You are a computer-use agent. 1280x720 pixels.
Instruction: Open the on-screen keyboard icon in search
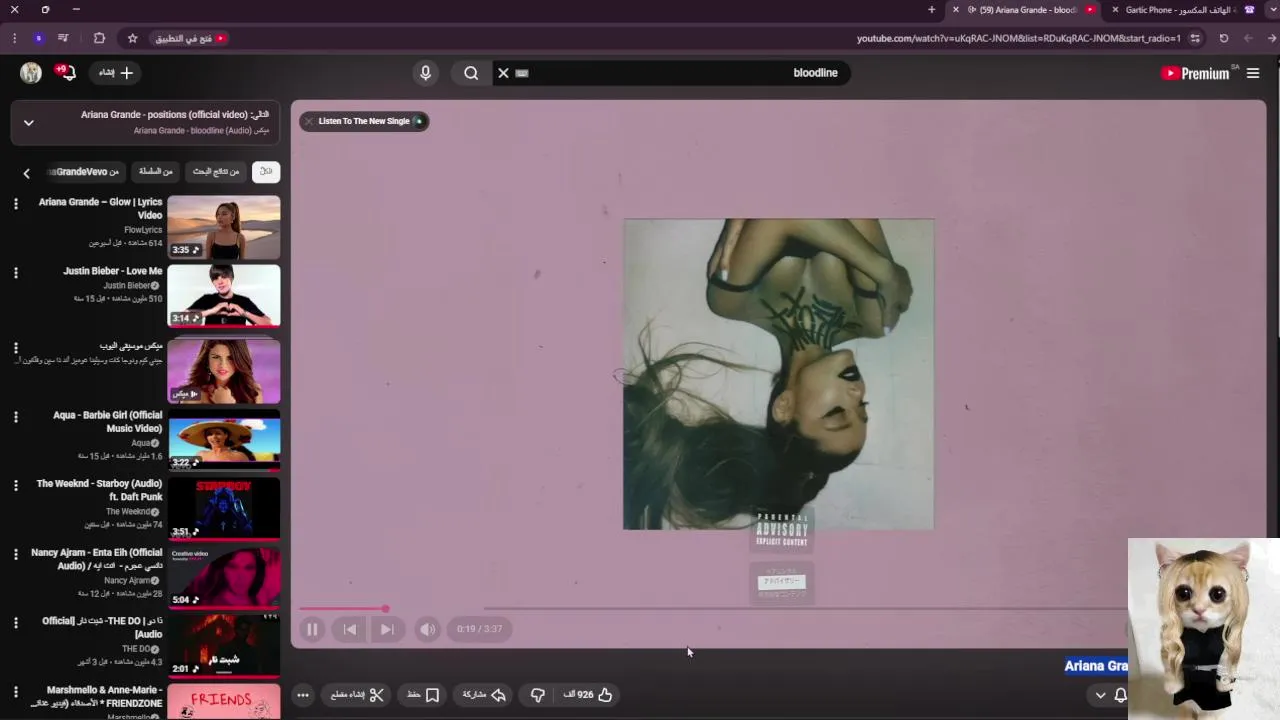coord(522,73)
